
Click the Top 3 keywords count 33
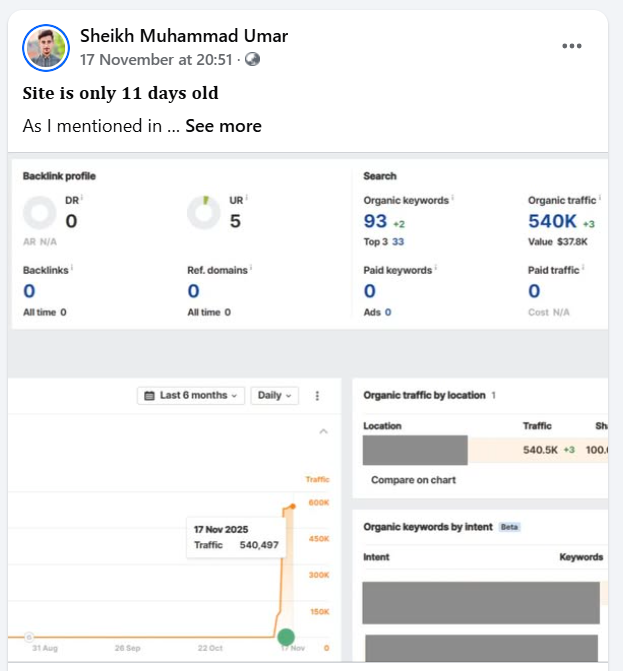398,242
